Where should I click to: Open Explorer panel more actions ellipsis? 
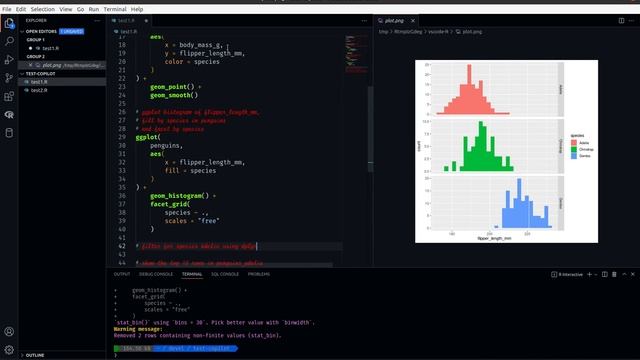(x=97, y=20)
